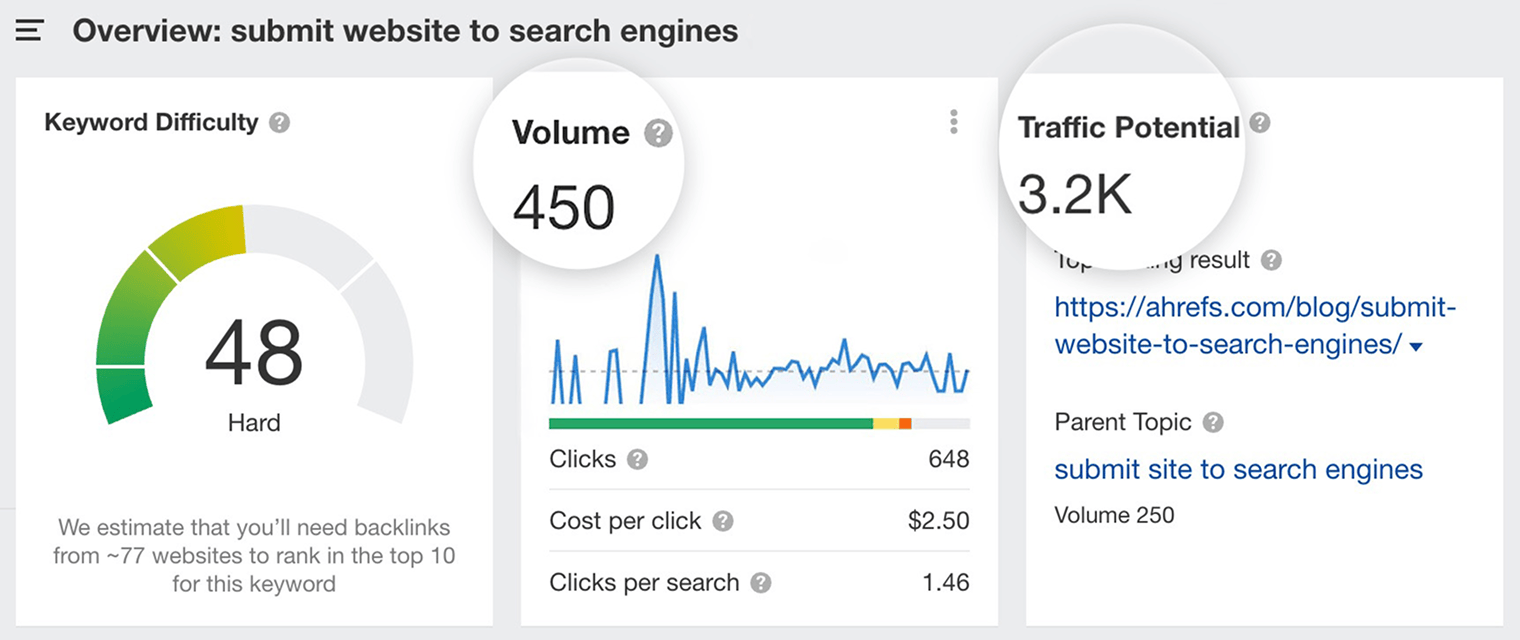Viewport: 1520px width, 640px height.
Task: Select the Overview heading text
Action: [405, 30]
